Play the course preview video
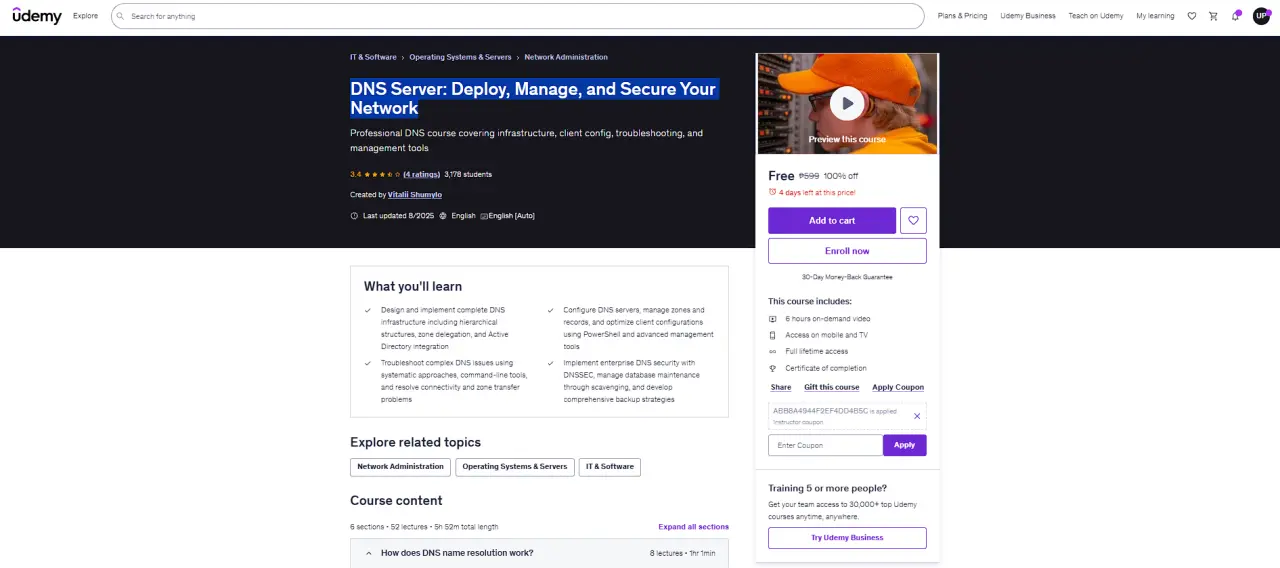 point(847,103)
